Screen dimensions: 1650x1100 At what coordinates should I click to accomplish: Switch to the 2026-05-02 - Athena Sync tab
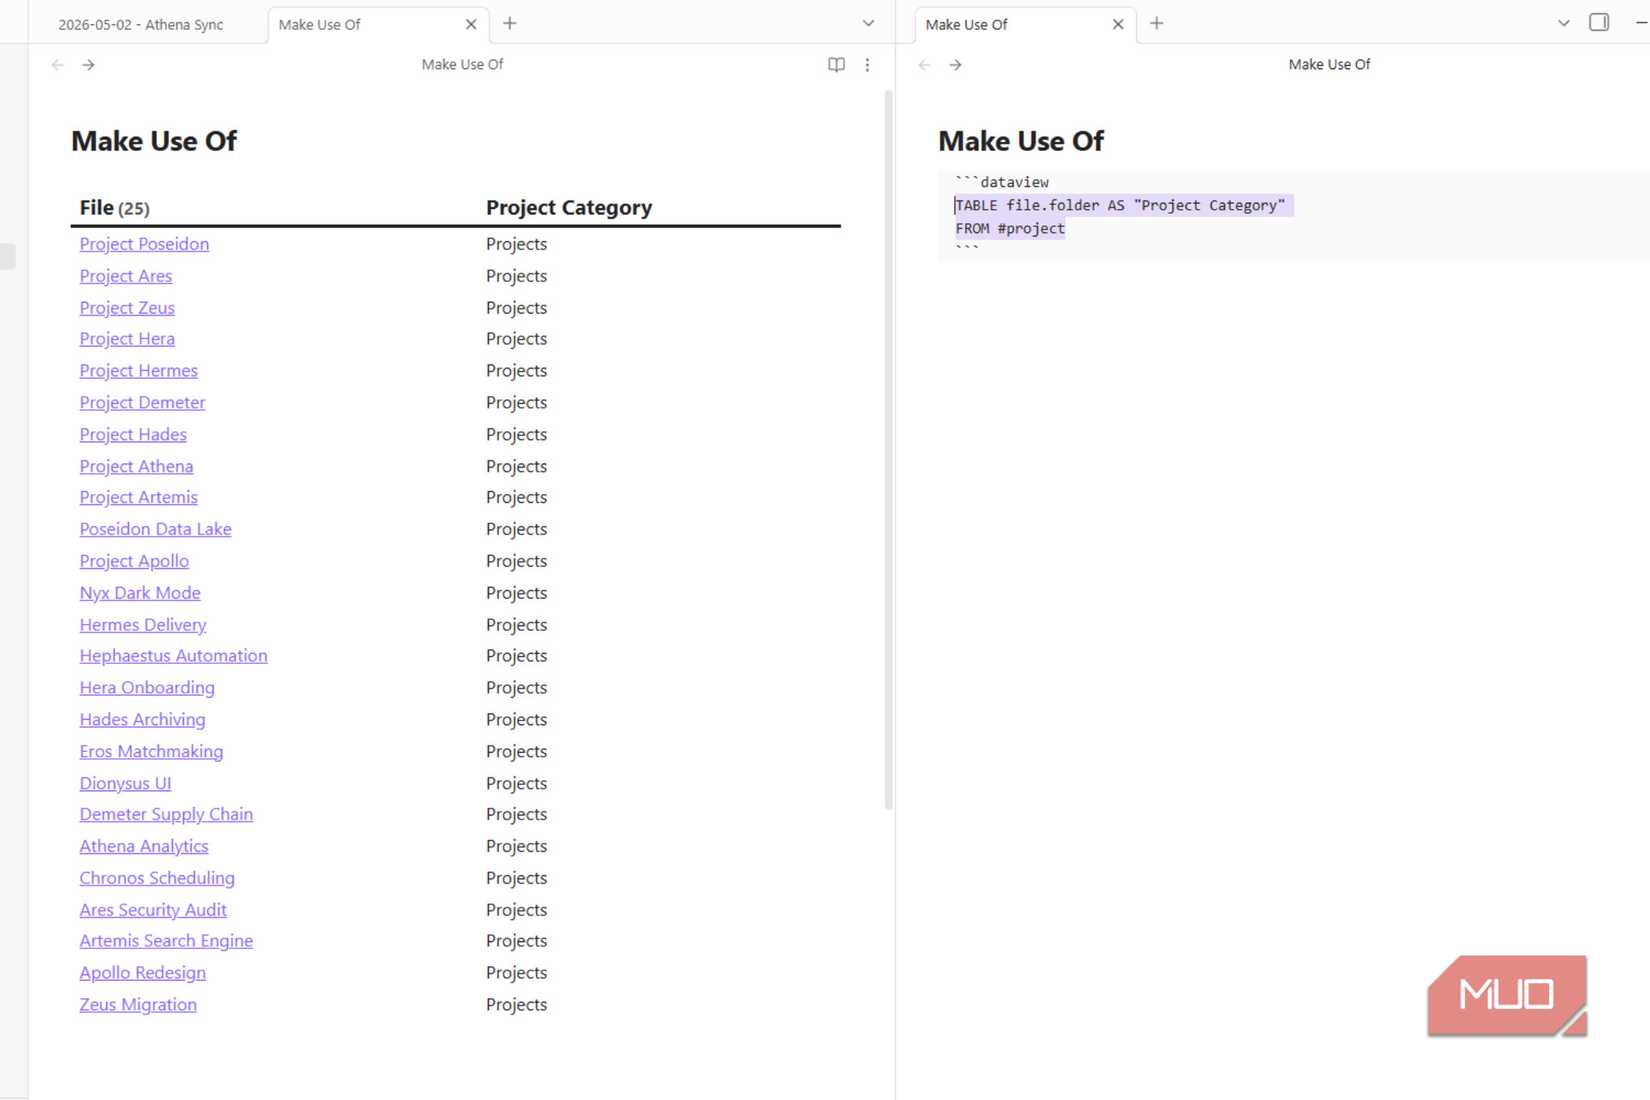[x=141, y=25]
